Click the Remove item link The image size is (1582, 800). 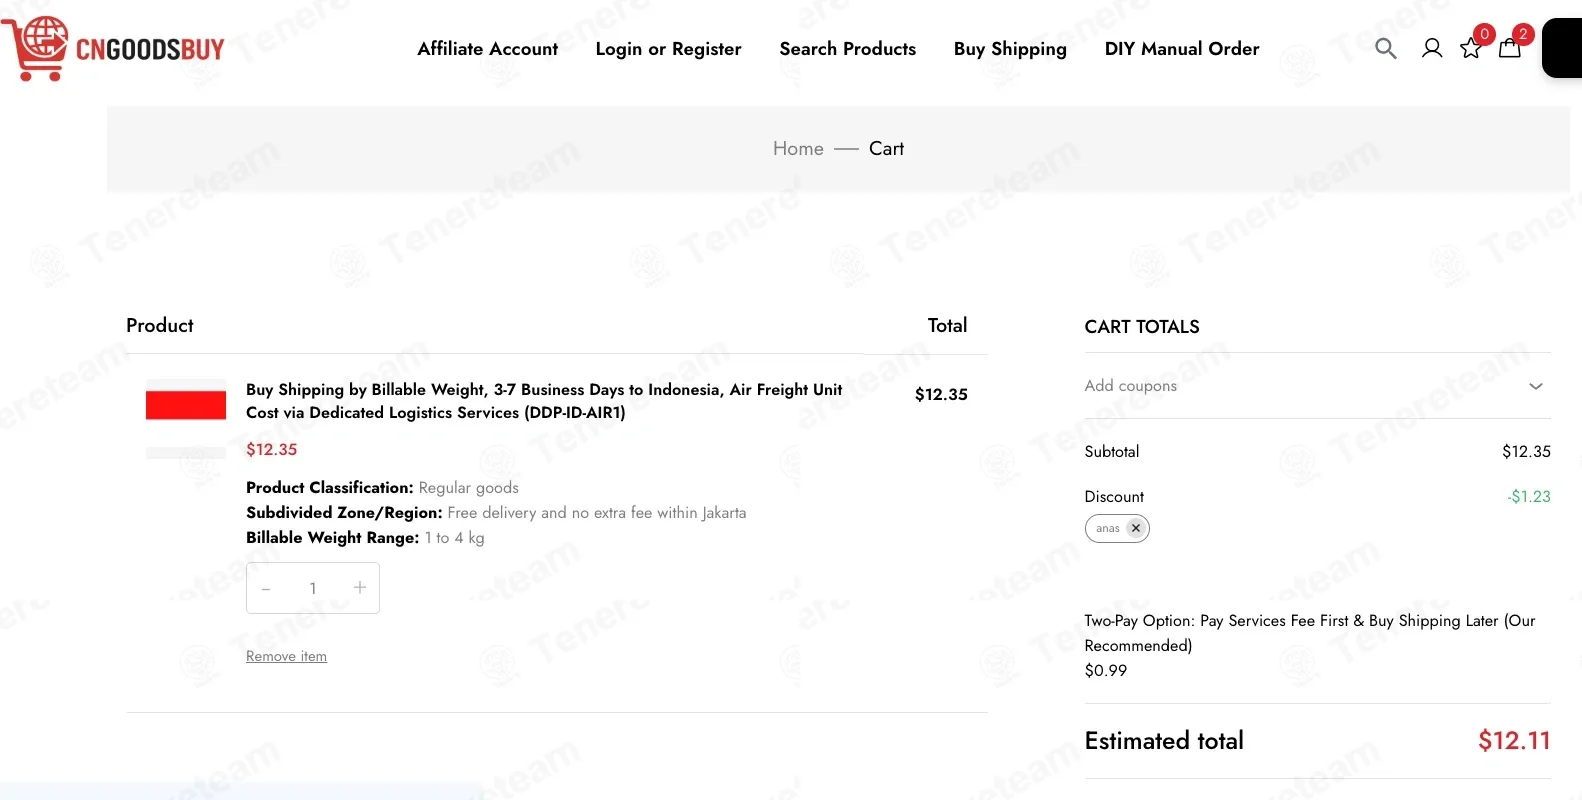pos(286,656)
